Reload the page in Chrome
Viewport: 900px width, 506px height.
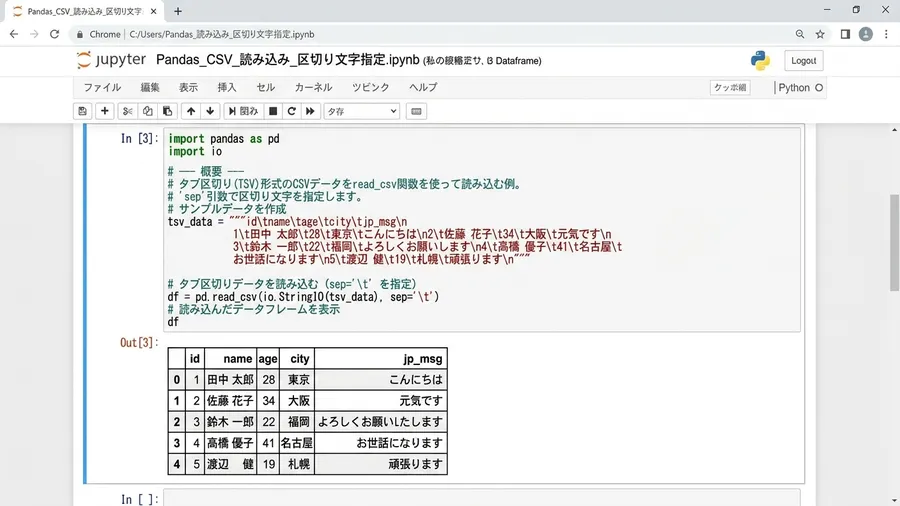55,34
